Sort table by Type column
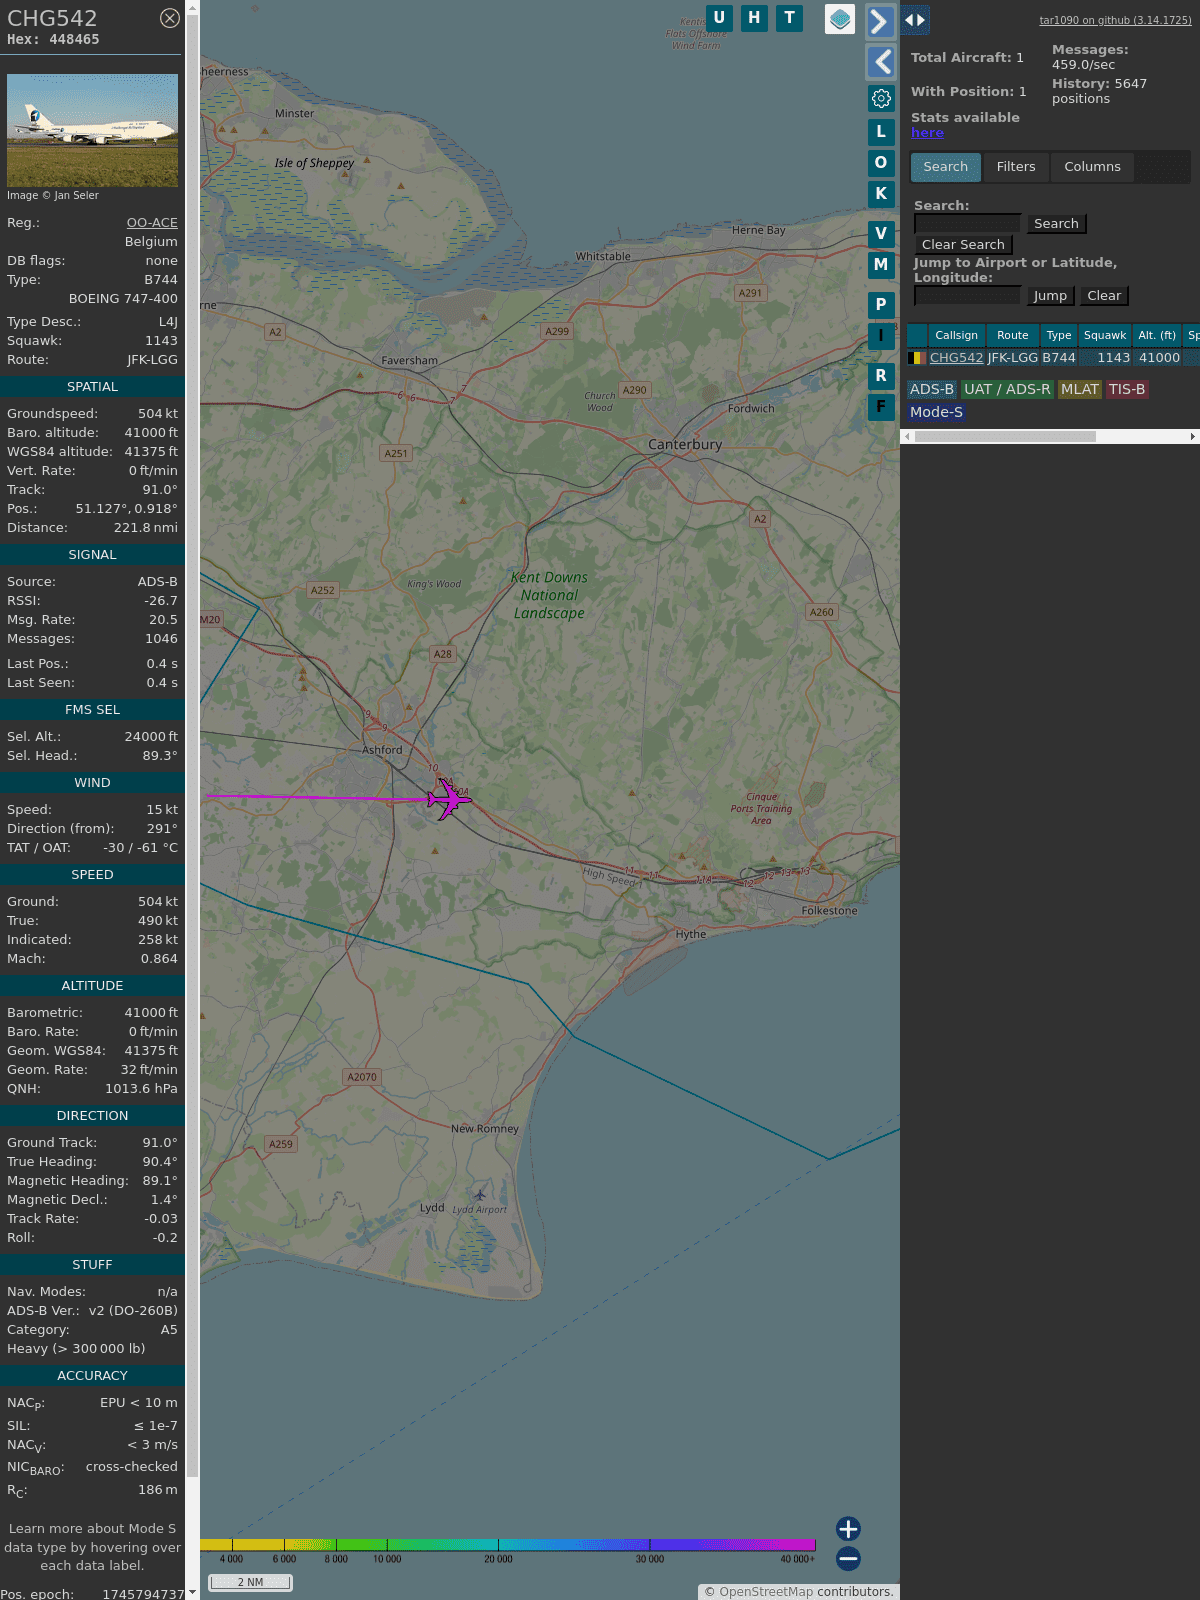 click(1059, 335)
